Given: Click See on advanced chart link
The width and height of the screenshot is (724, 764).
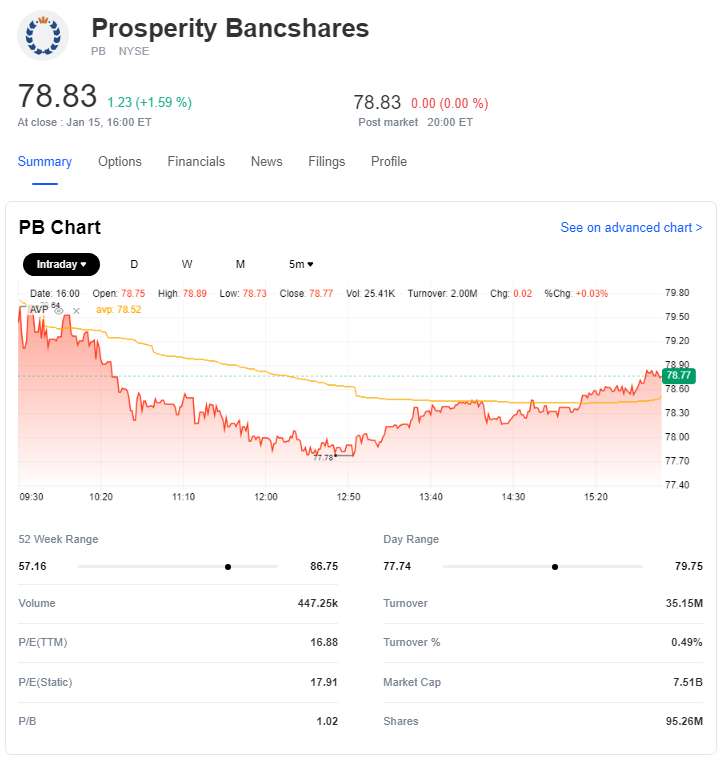Looking at the screenshot, I should pyautogui.click(x=631, y=228).
